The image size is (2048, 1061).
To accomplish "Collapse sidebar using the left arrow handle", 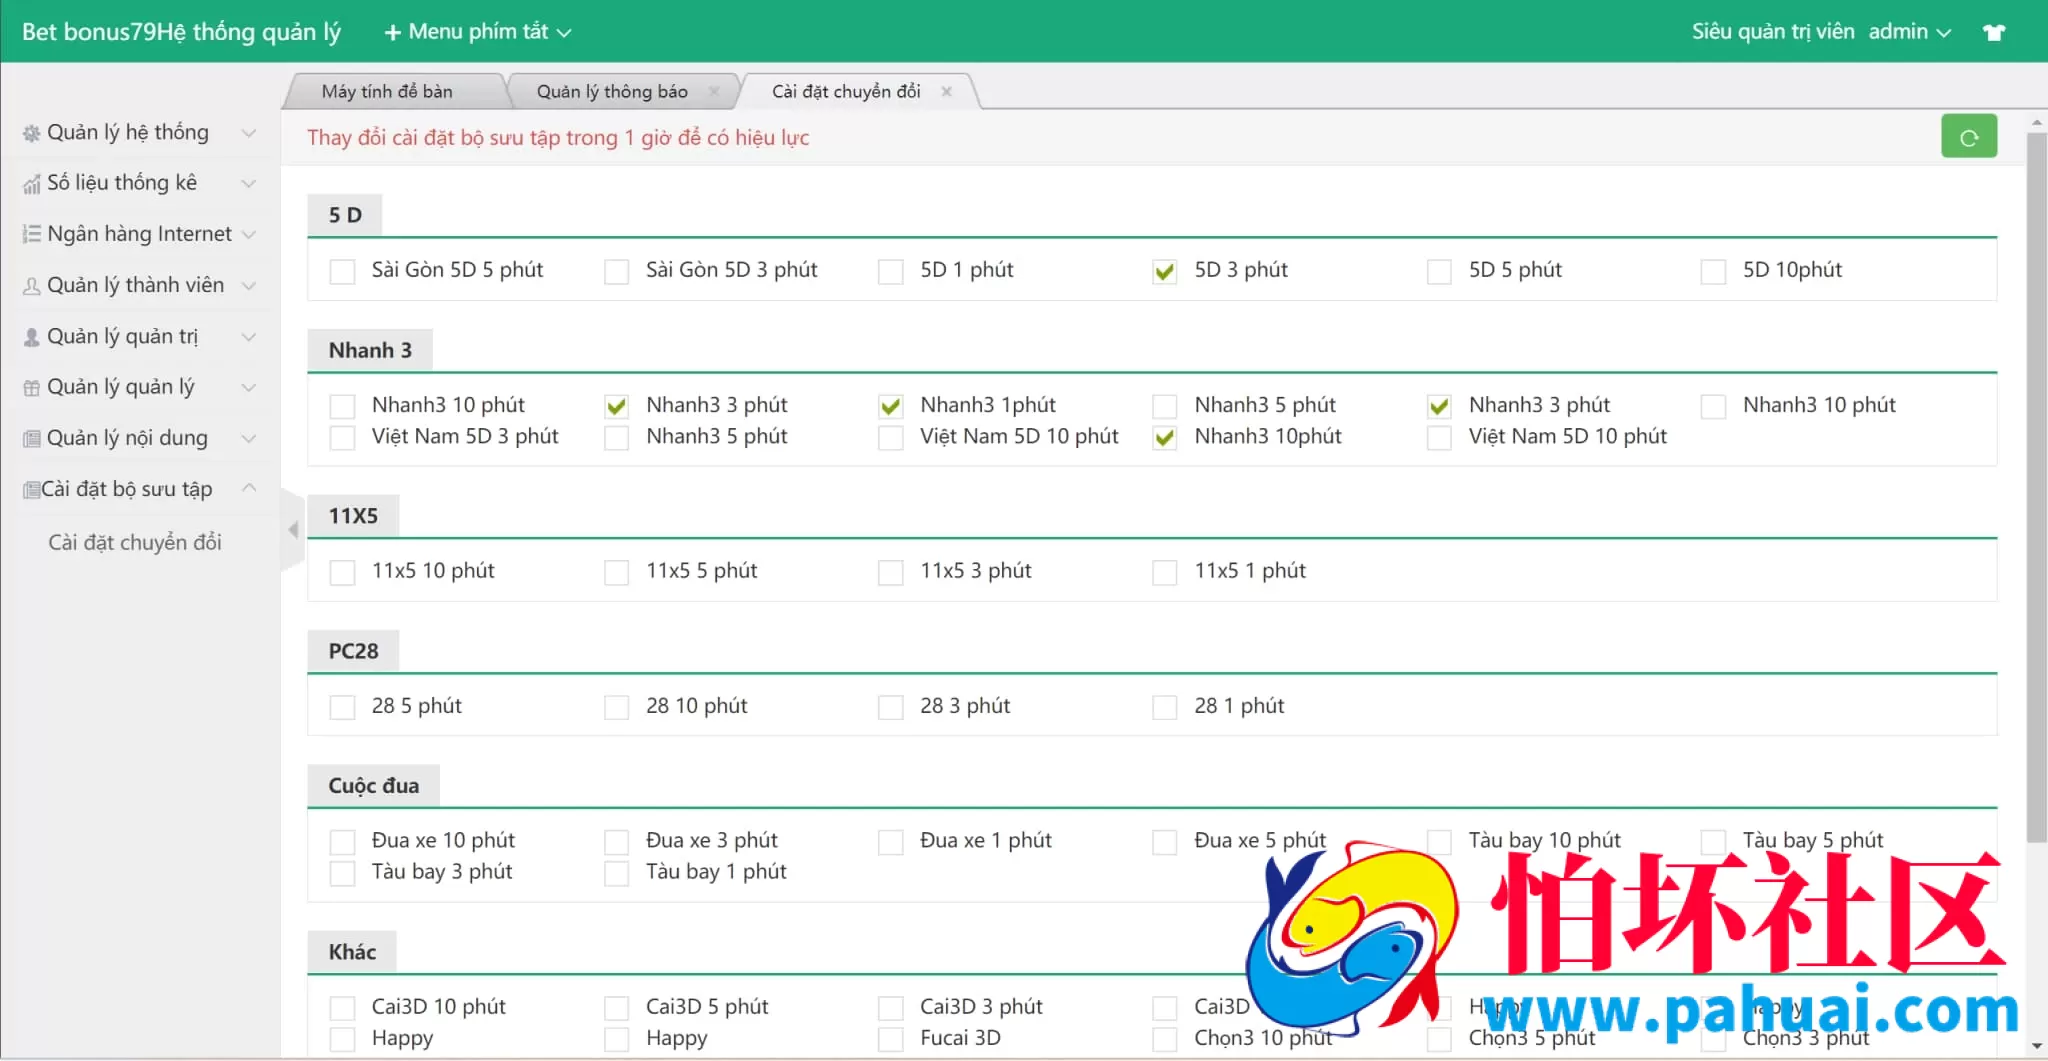I will [293, 530].
